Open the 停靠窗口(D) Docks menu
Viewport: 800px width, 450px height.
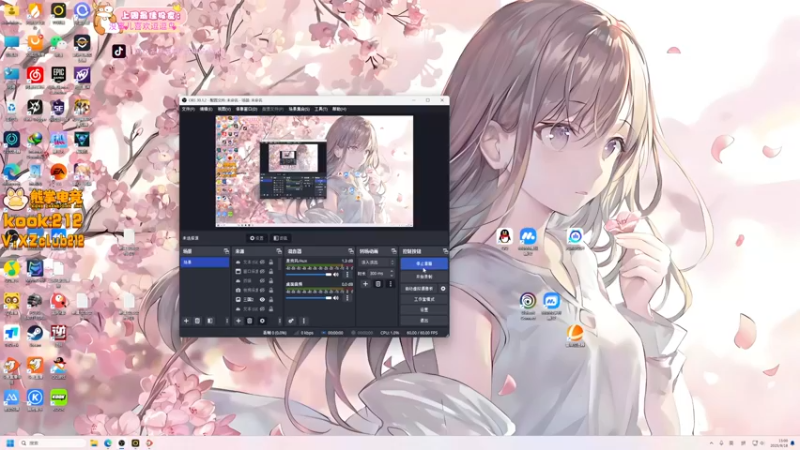[246, 109]
